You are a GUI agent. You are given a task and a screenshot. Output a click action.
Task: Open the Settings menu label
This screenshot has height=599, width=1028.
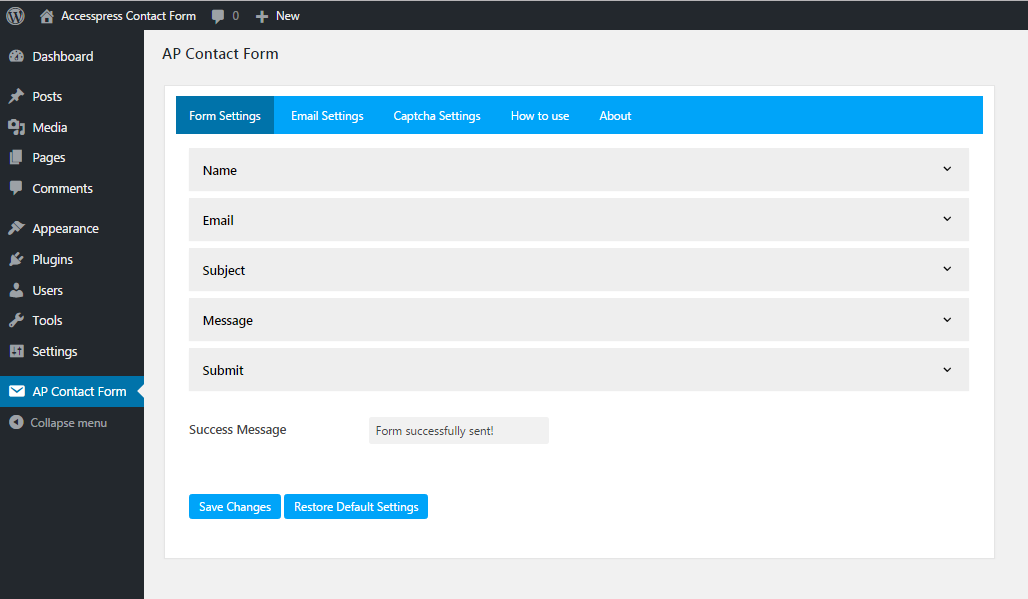pos(54,351)
